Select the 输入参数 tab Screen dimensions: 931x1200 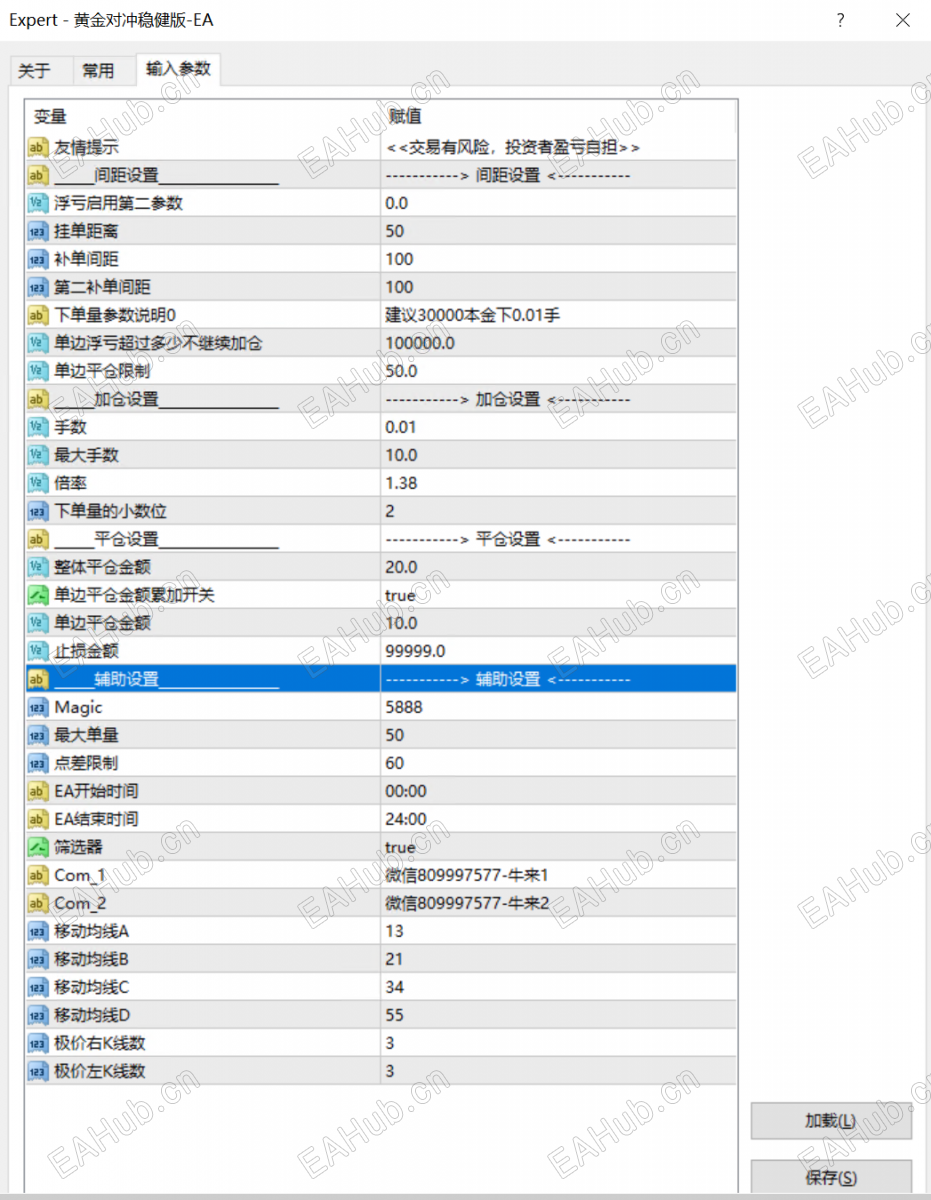[178, 69]
